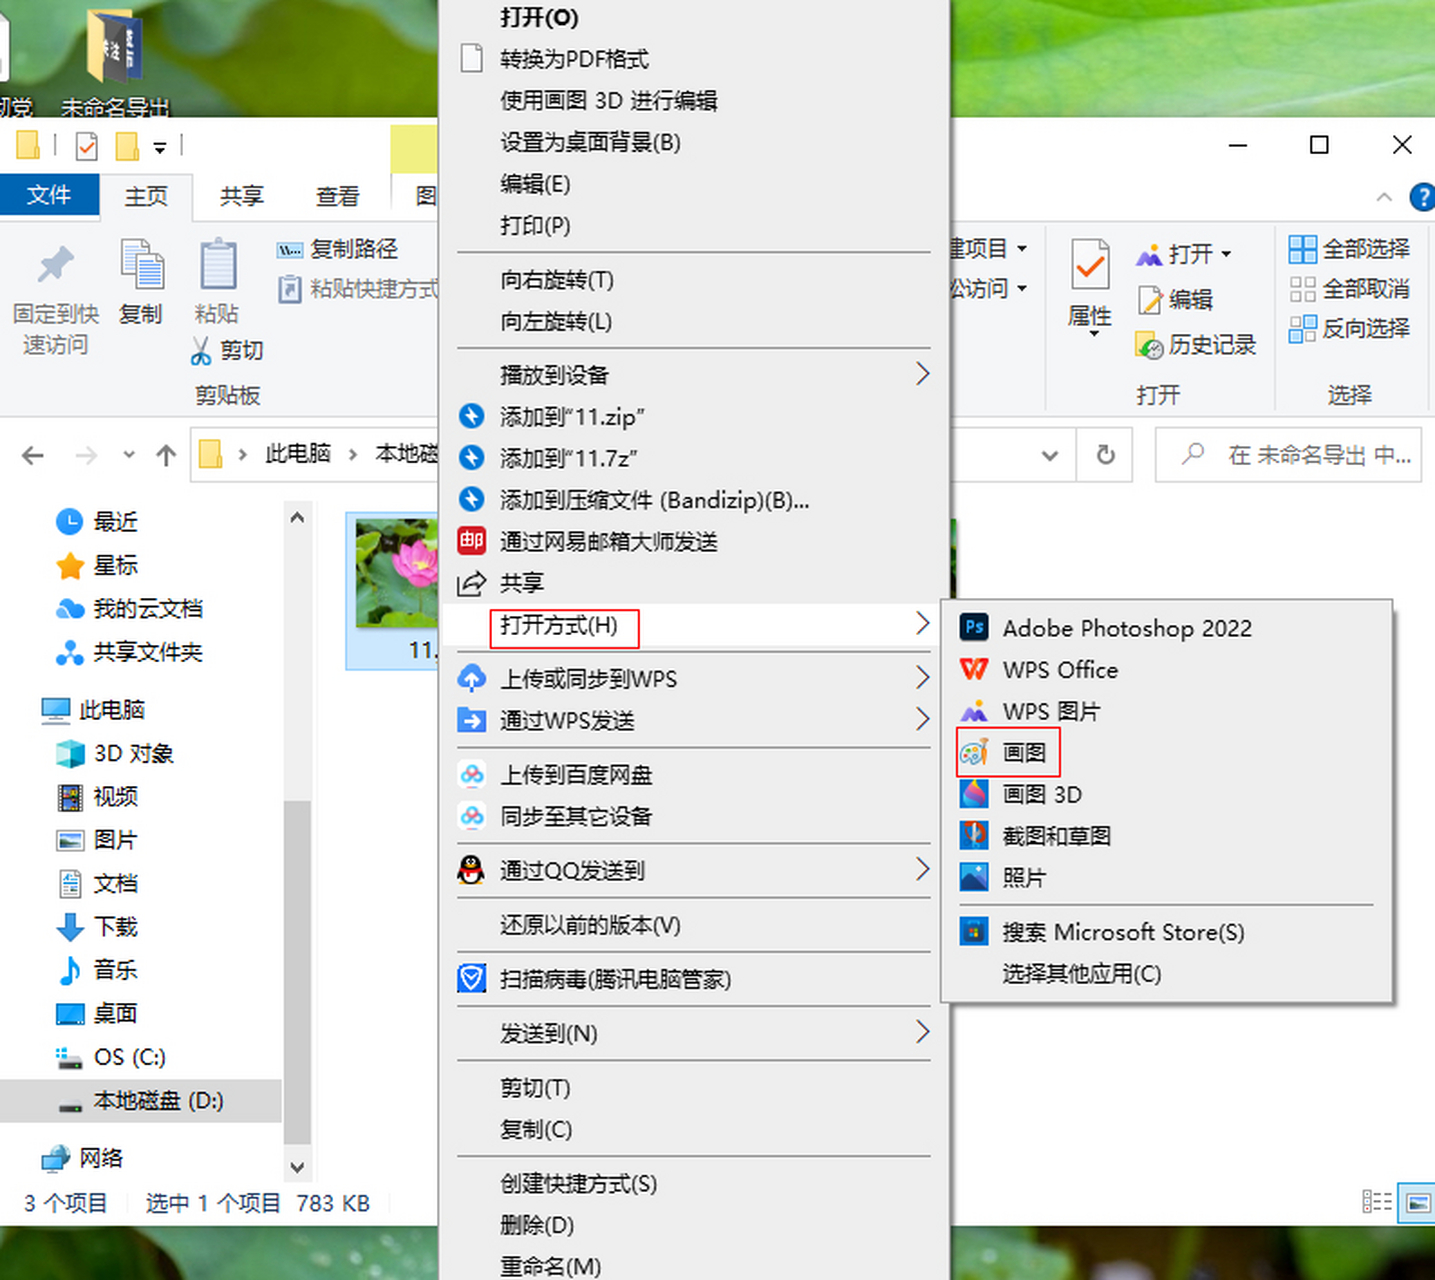The image size is (1435, 1280).
Task: Click ribbon 属性 properties icon
Action: pos(1090,266)
